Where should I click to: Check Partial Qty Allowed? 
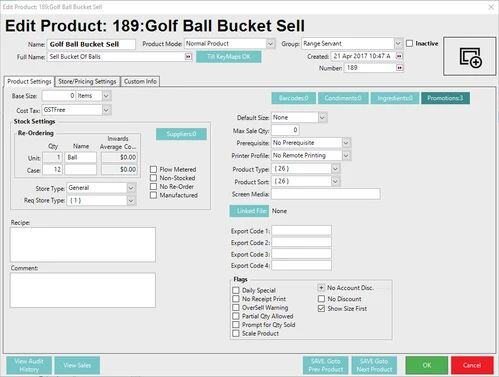(236, 316)
